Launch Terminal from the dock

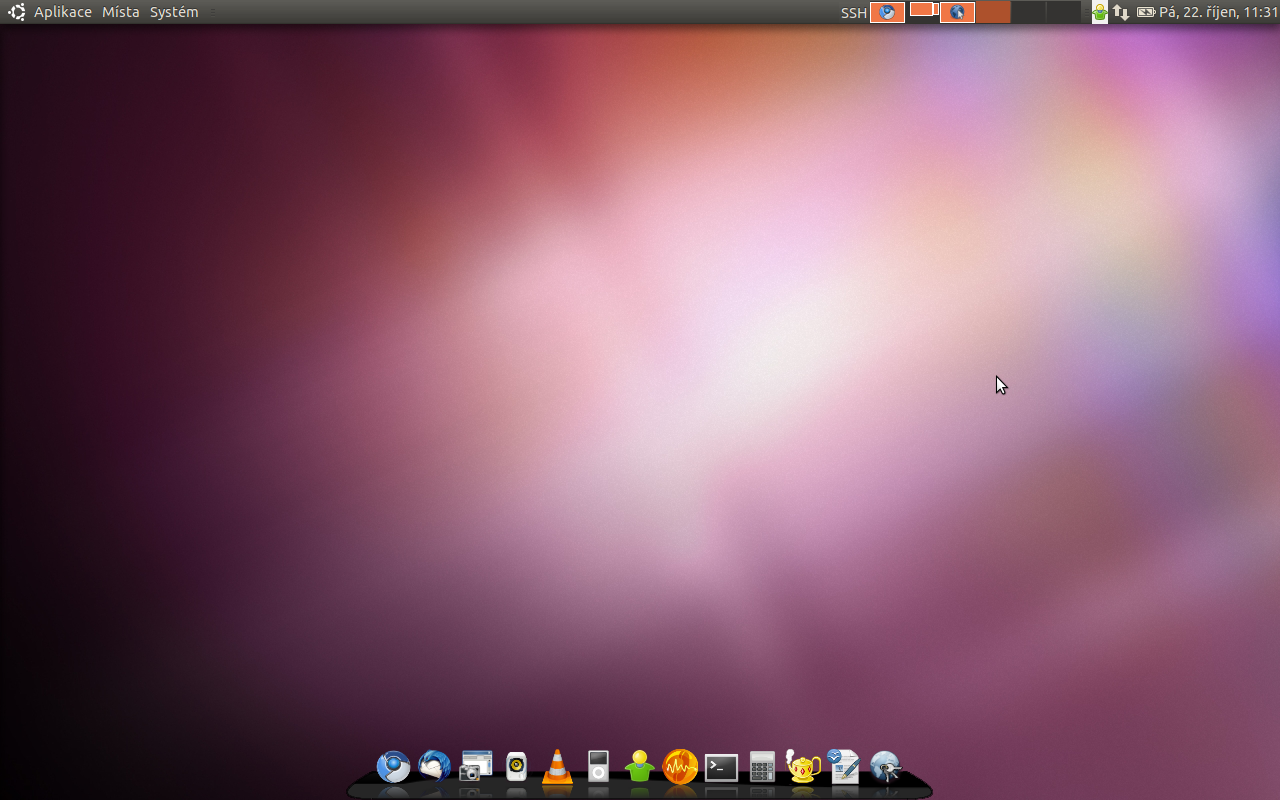click(x=721, y=767)
